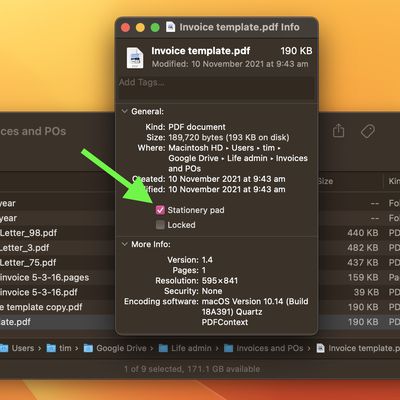Enable the Locked checkbox
400x400 pixels.
pos(160,225)
